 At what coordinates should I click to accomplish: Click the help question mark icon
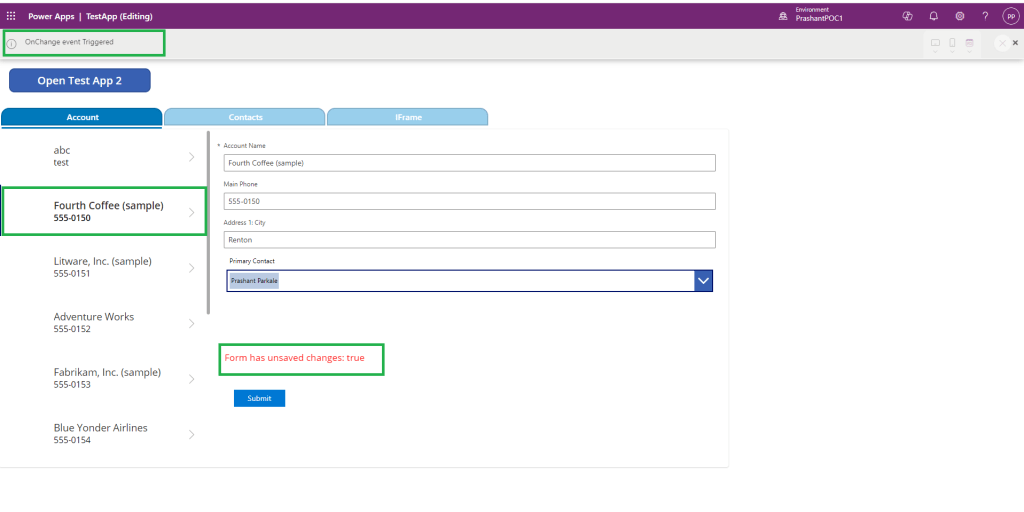coord(985,16)
